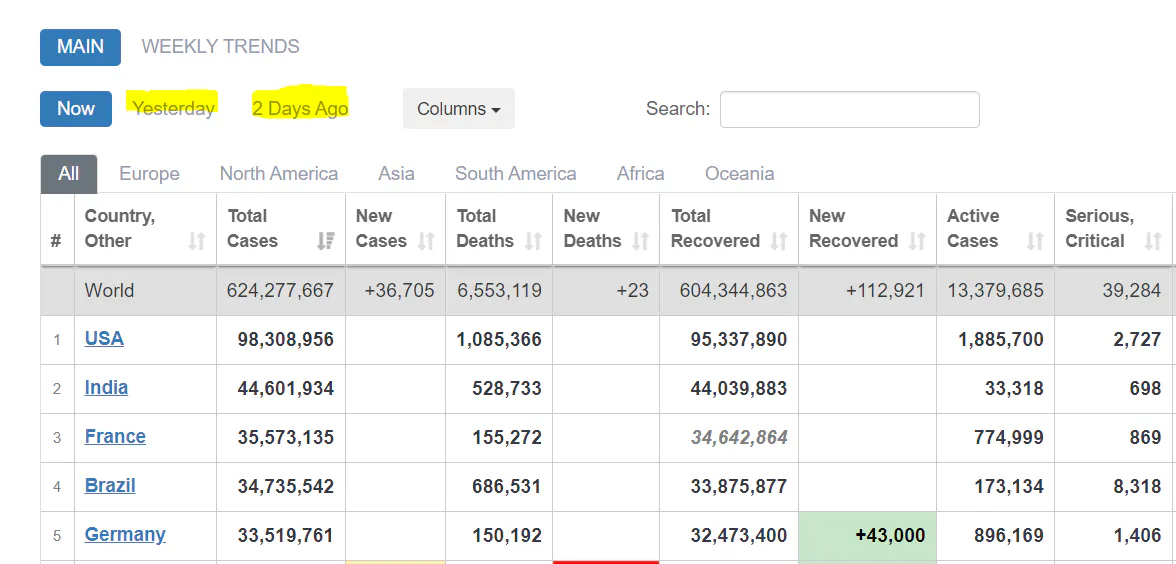Click in the Search input field
This screenshot has height=564, width=1176.
[849, 110]
